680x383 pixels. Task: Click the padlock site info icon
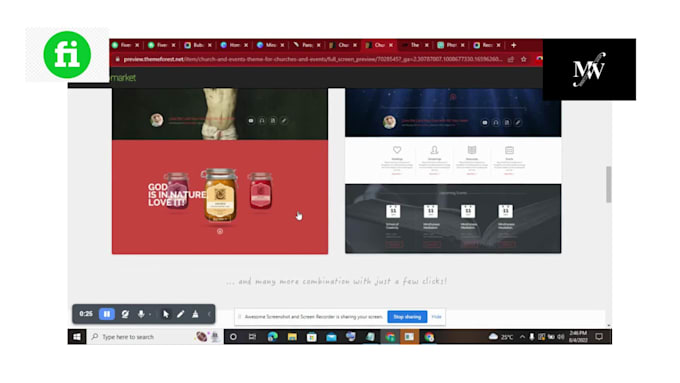pos(117,59)
